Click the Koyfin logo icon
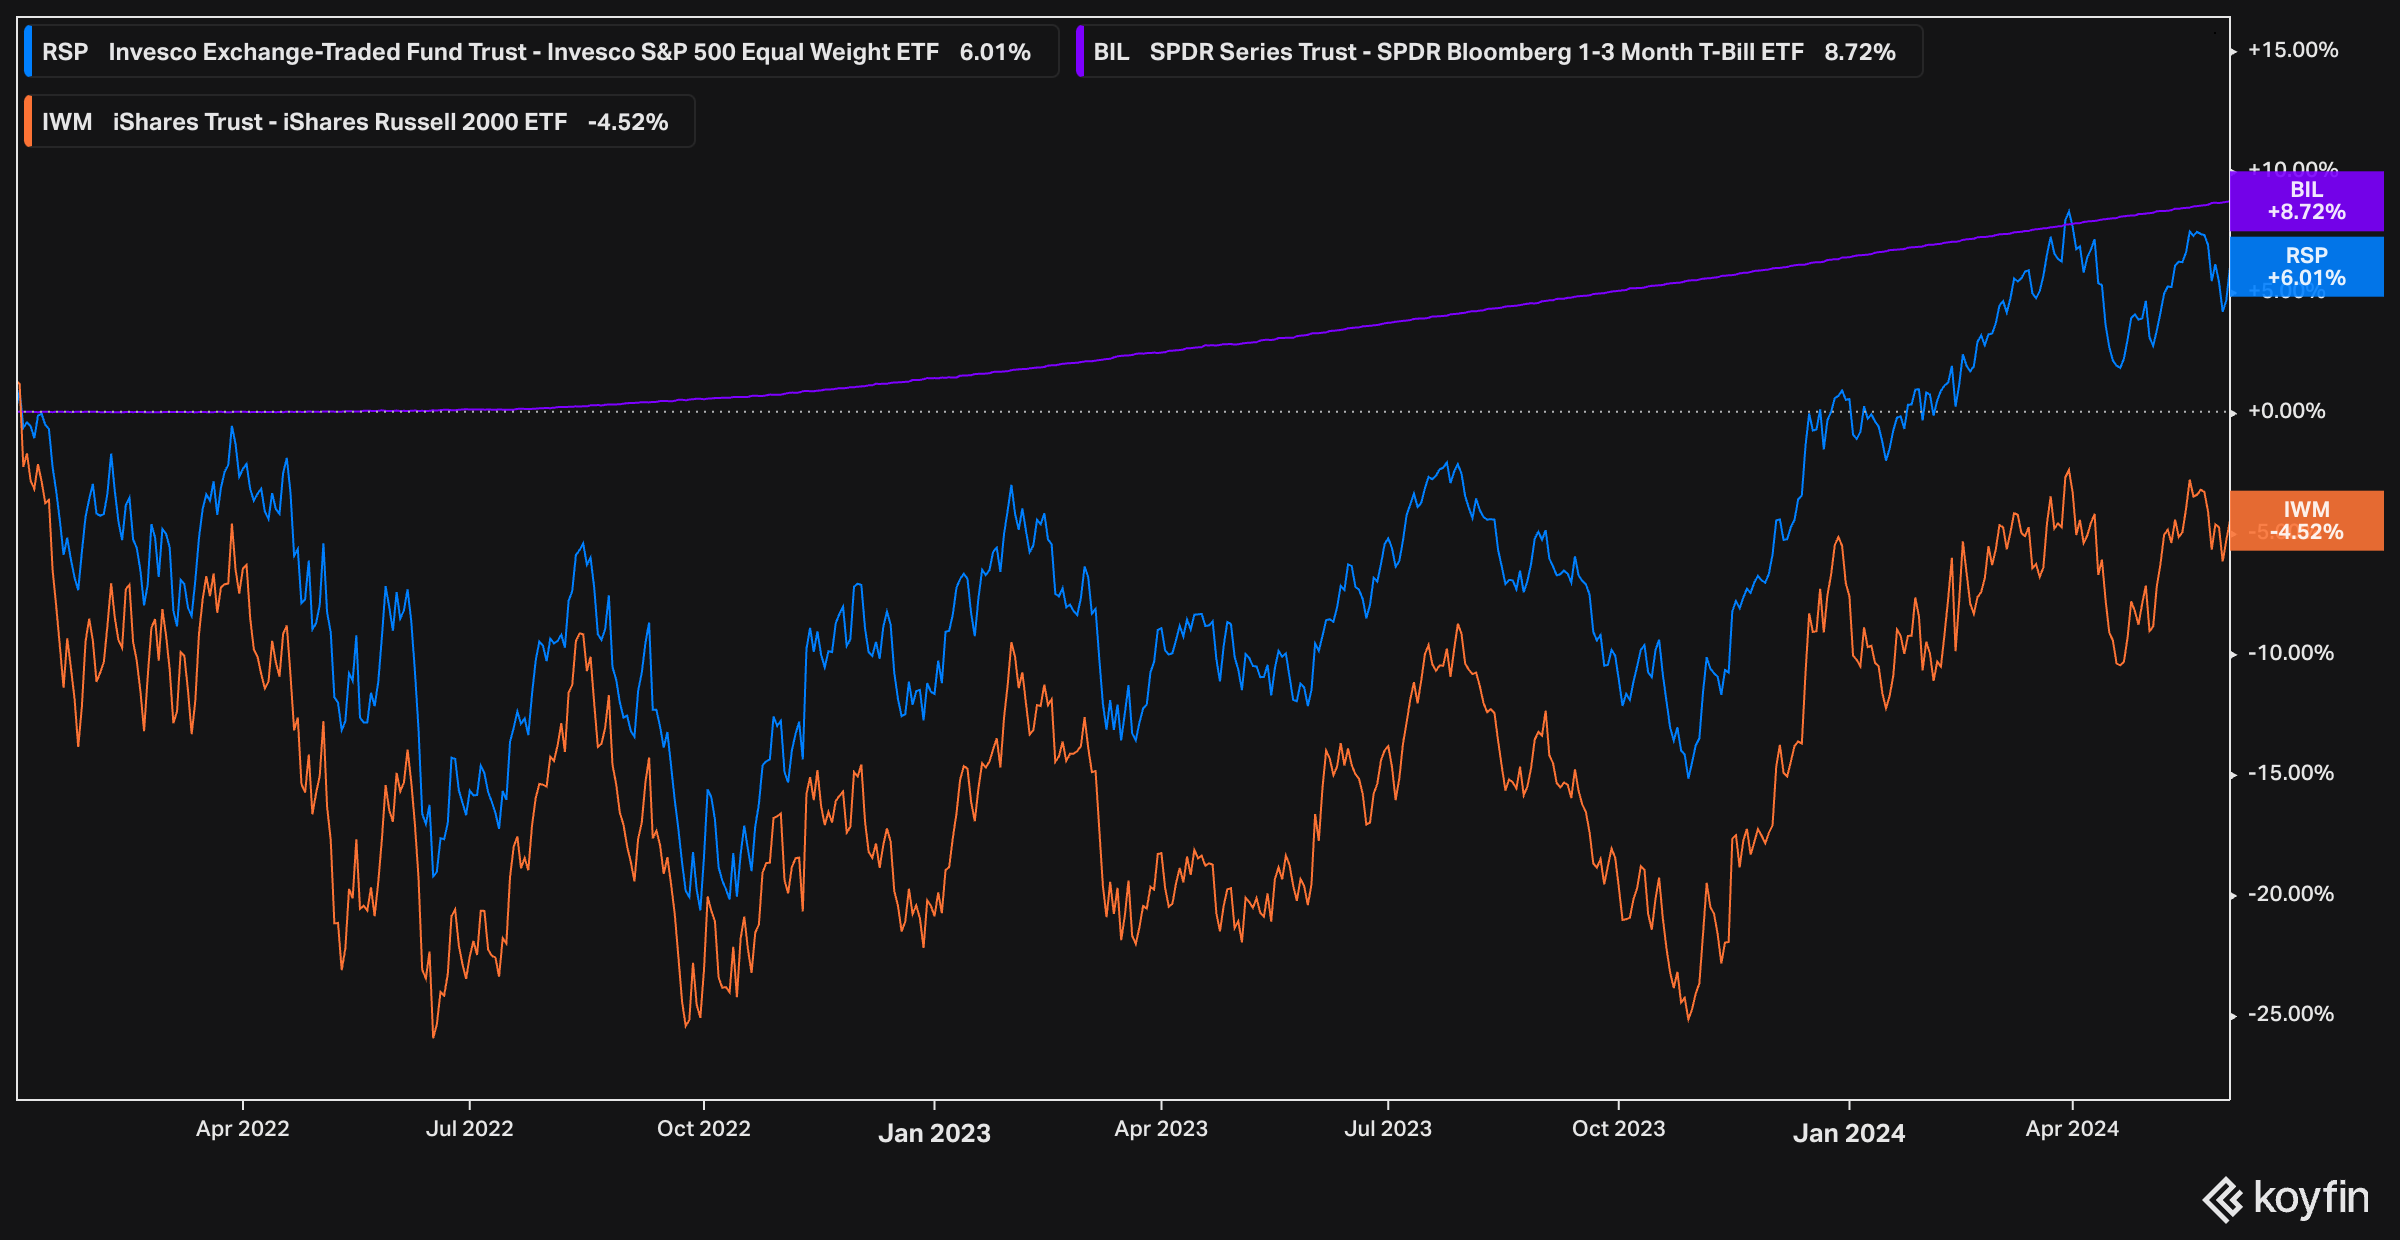 [x=2222, y=1199]
